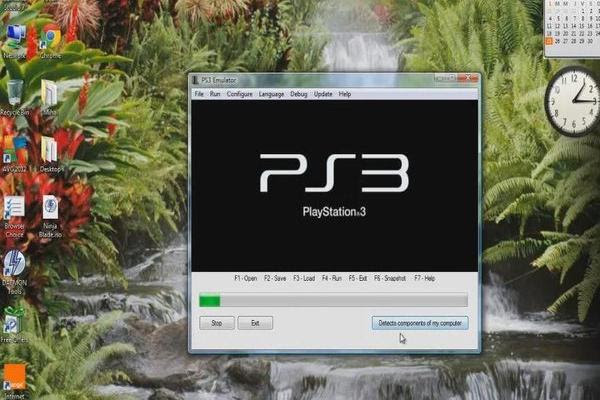Open the Debug menu
Image resolution: width=600 pixels, height=400 pixels.
pos(298,94)
